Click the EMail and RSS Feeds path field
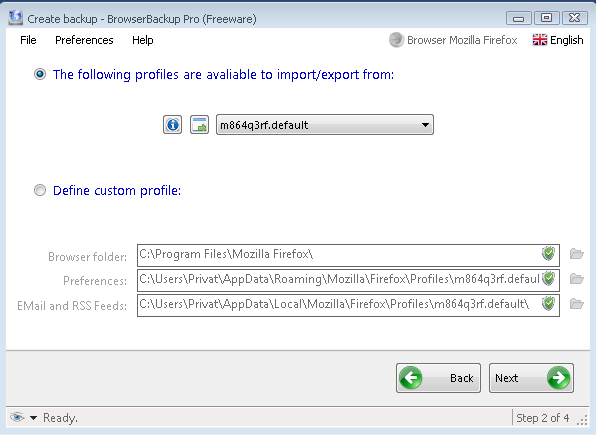The width and height of the screenshot is (596, 435). [x=348, y=305]
